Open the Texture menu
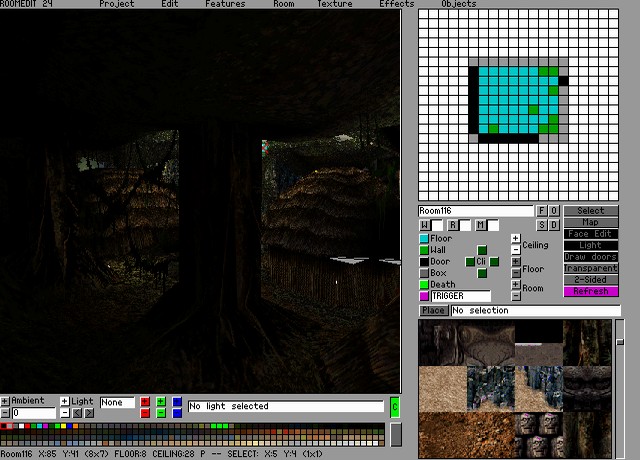Image resolution: width=640 pixels, height=460 pixels. [x=335, y=4]
